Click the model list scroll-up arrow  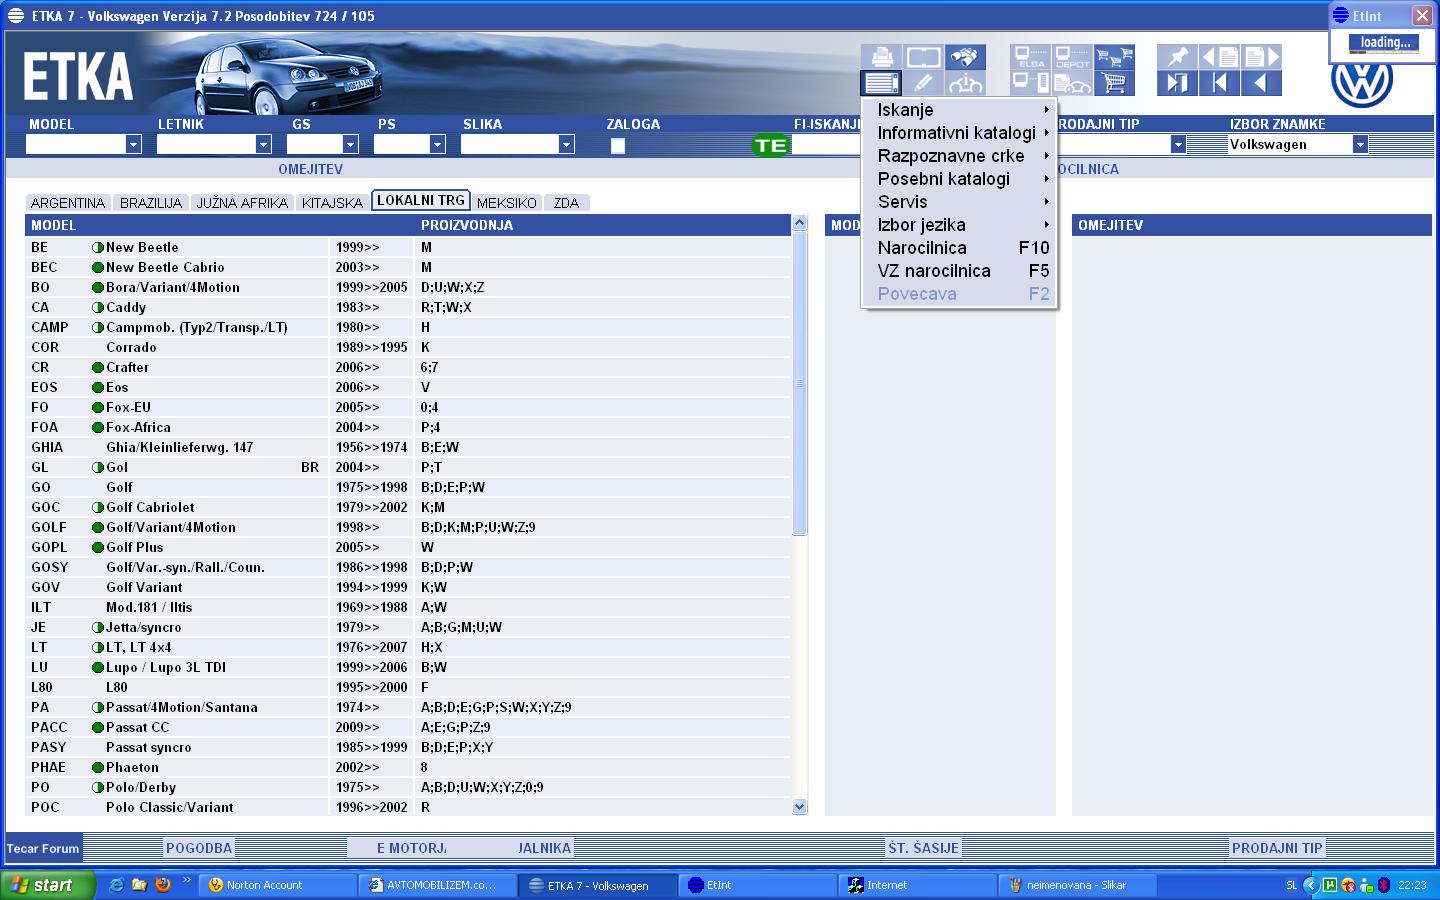pos(799,224)
